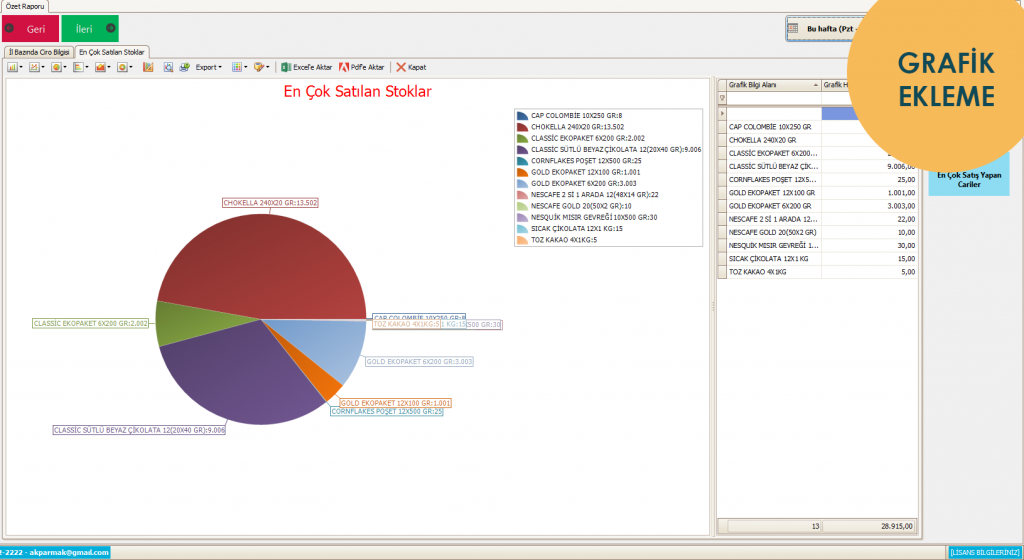Viewport: 1024px width, 560px height.
Task: Click the grid filter row input cell
Action: [x=773, y=99]
